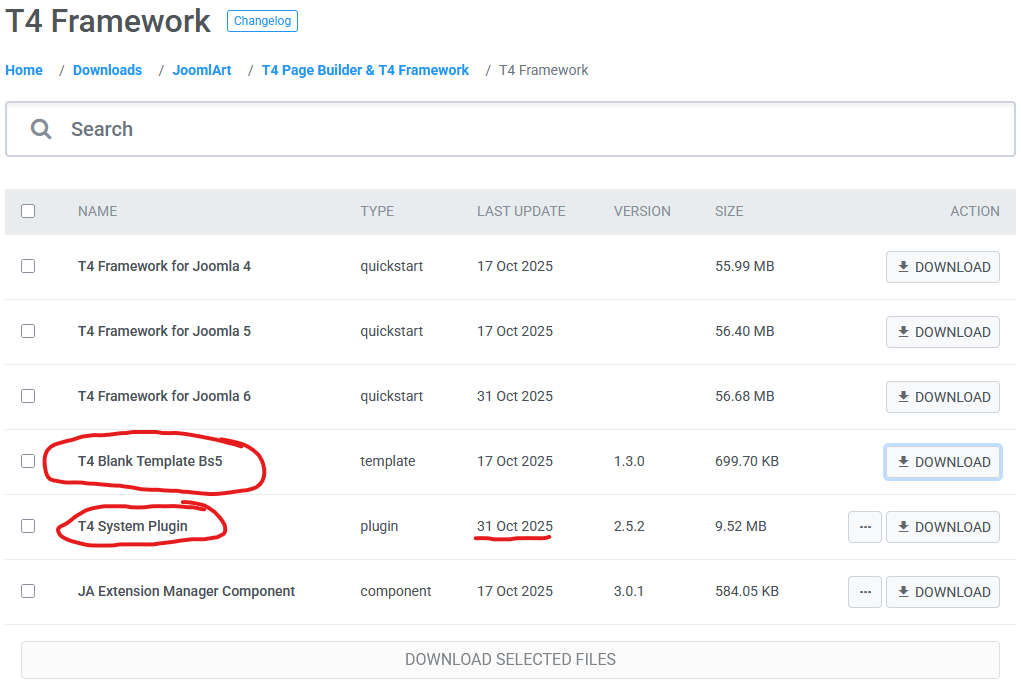Click the T4 Framework breadcrumb current item

543,70
